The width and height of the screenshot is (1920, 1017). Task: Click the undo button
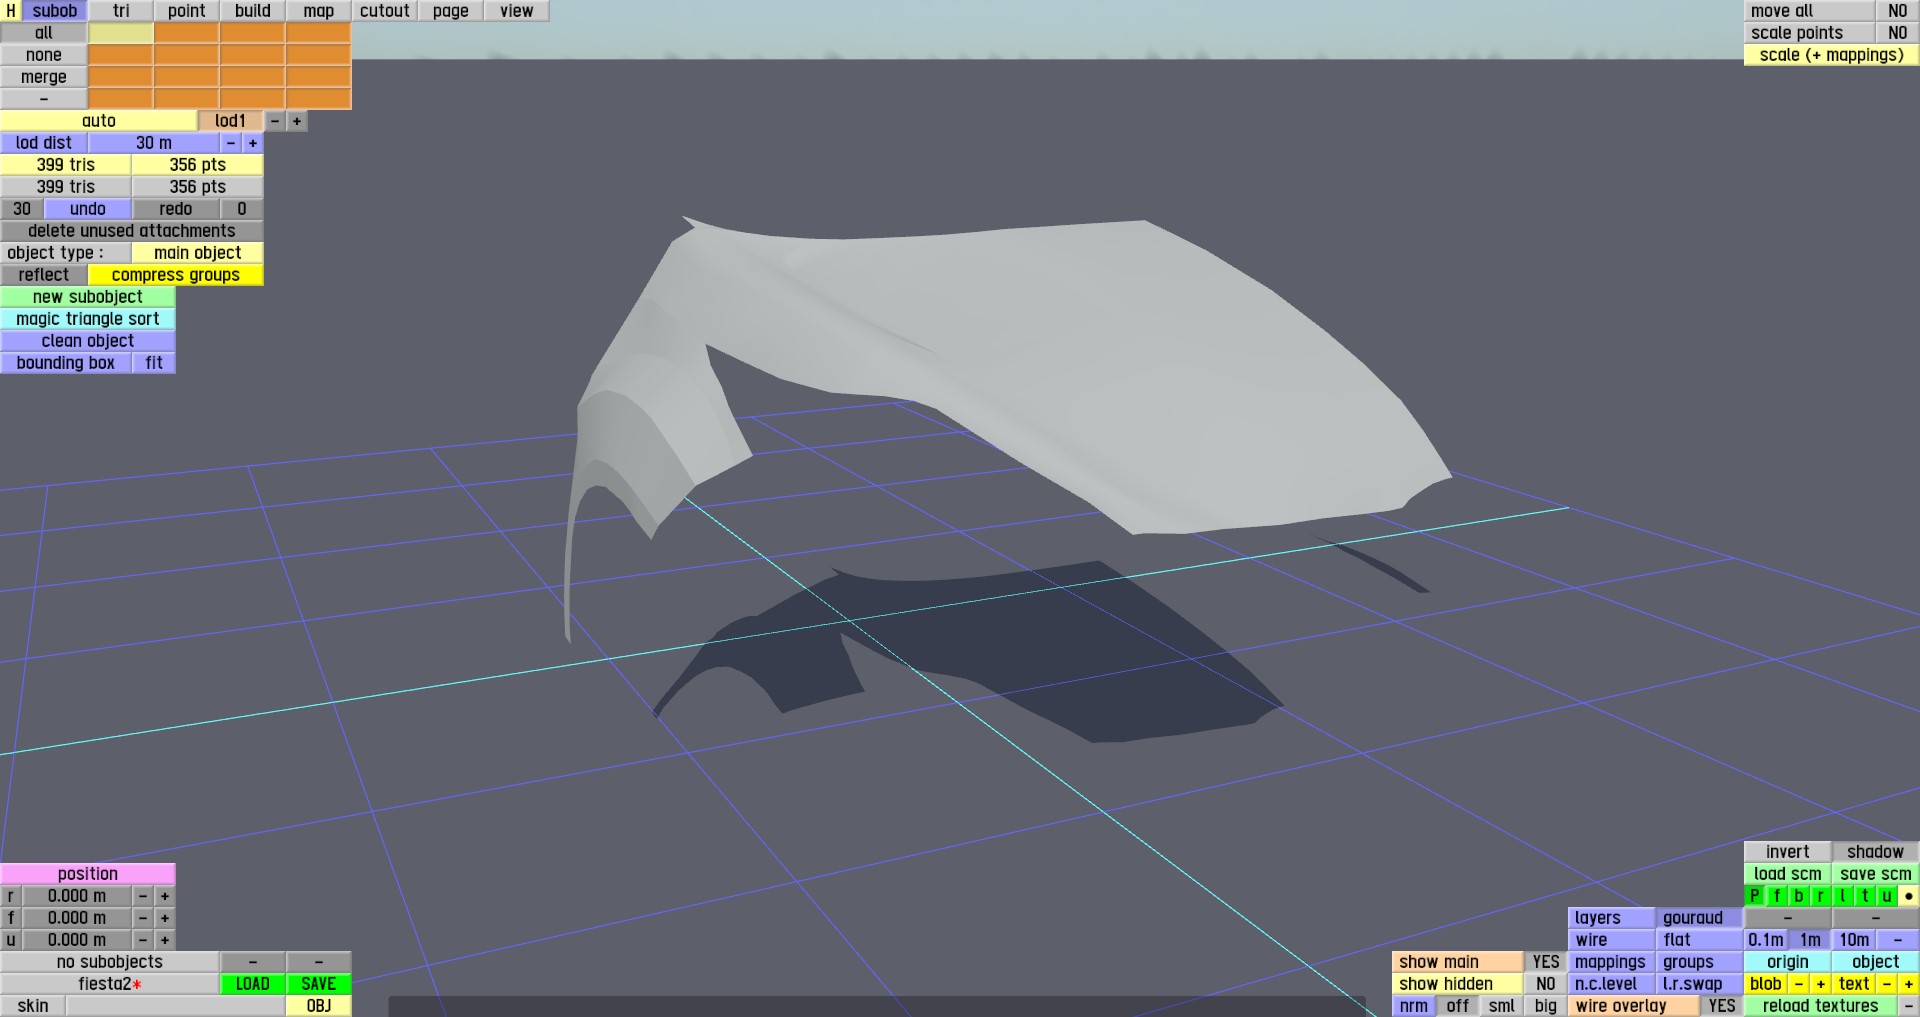coord(88,209)
